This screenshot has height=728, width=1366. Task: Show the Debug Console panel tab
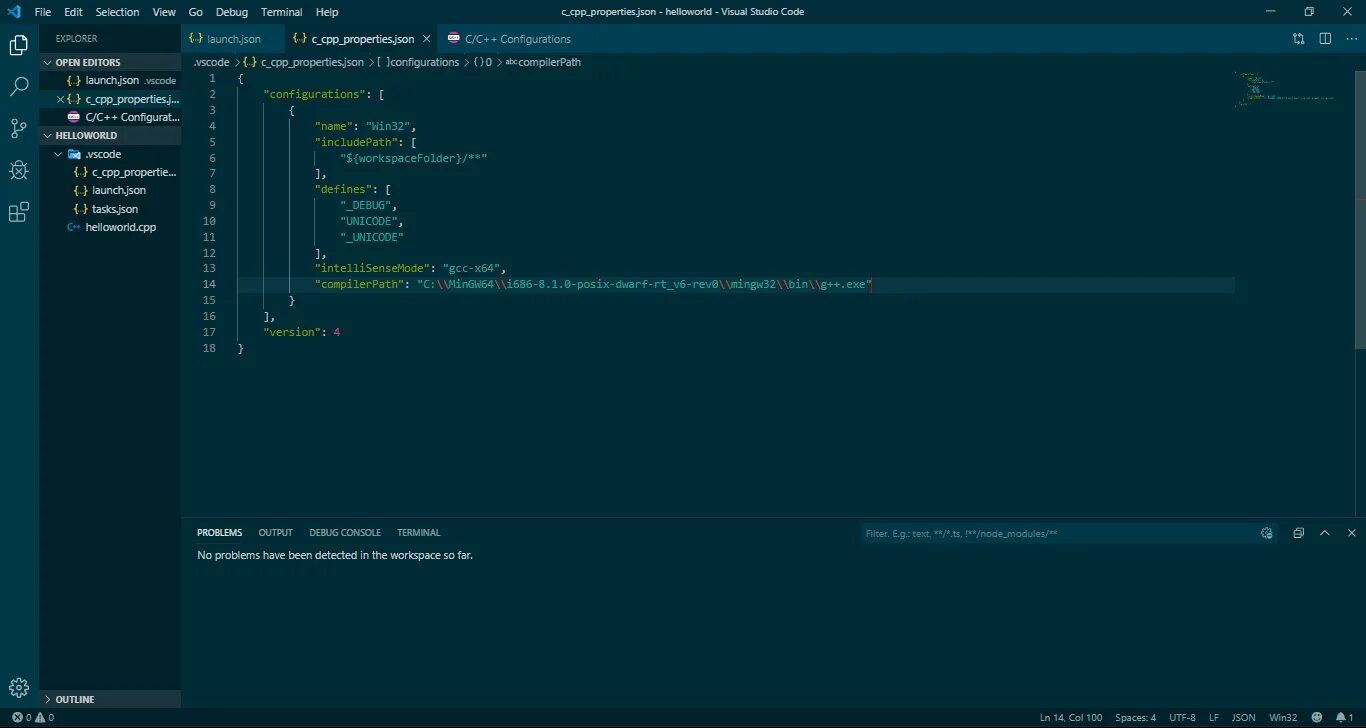point(345,533)
